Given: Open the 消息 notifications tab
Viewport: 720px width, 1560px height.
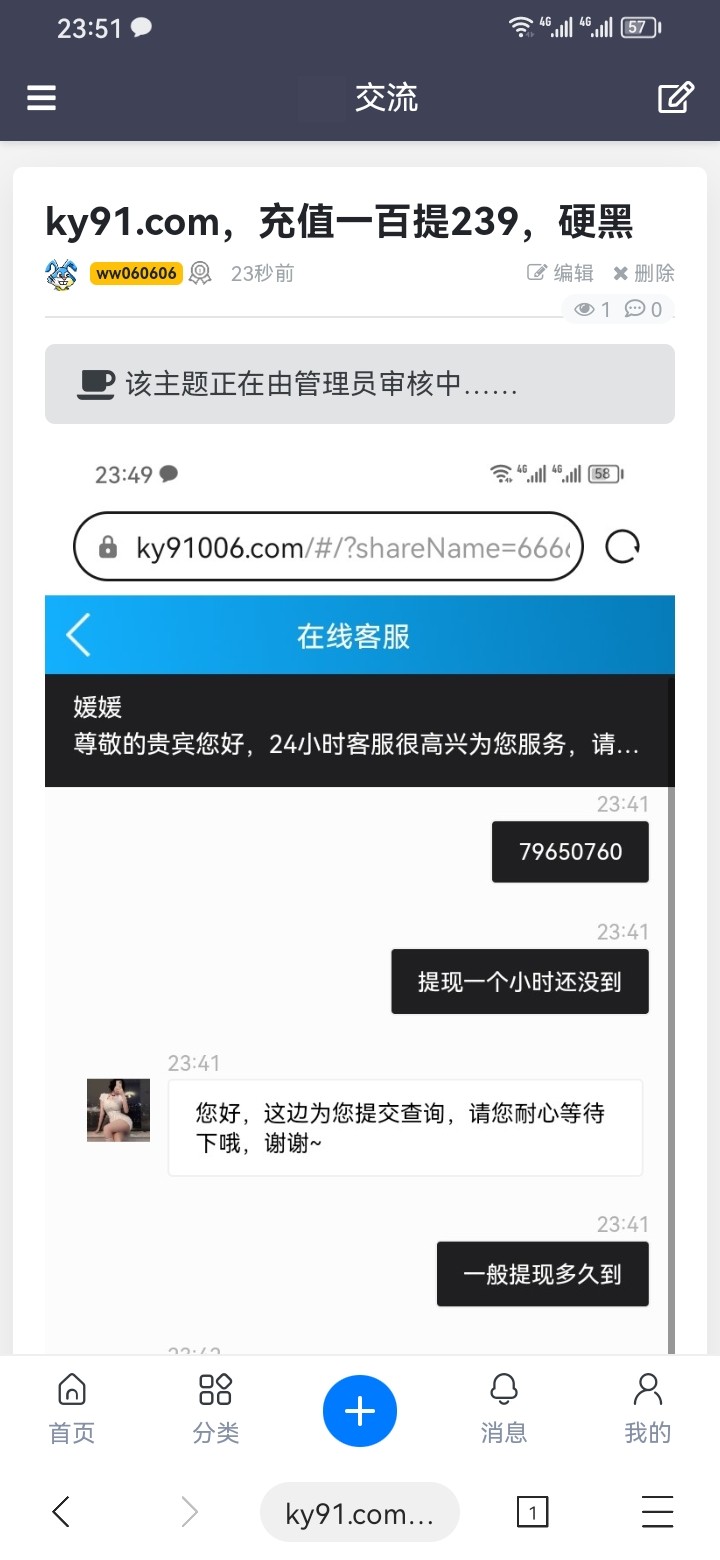Looking at the screenshot, I should (x=504, y=1408).
